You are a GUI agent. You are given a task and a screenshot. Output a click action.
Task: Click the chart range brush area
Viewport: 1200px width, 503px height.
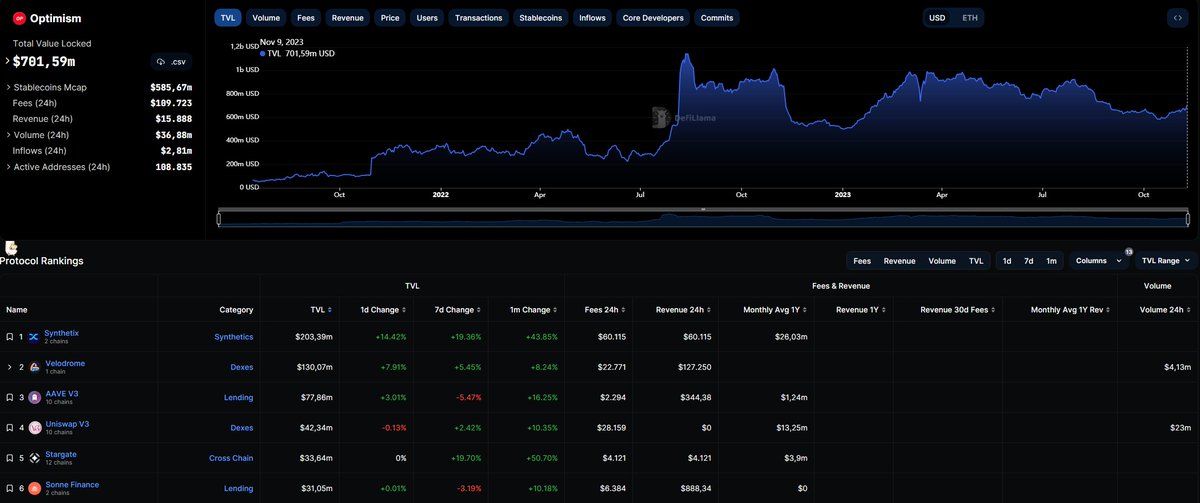703,218
